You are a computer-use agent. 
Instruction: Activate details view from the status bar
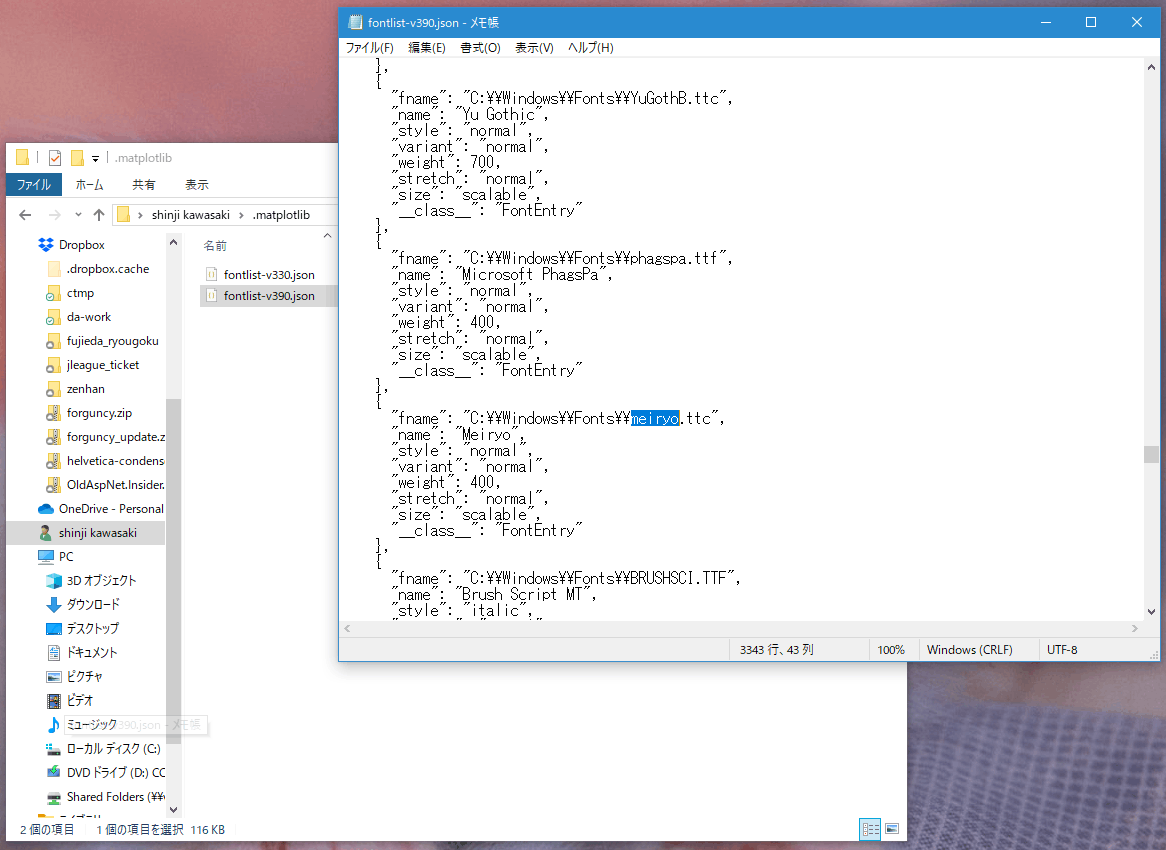(x=869, y=829)
